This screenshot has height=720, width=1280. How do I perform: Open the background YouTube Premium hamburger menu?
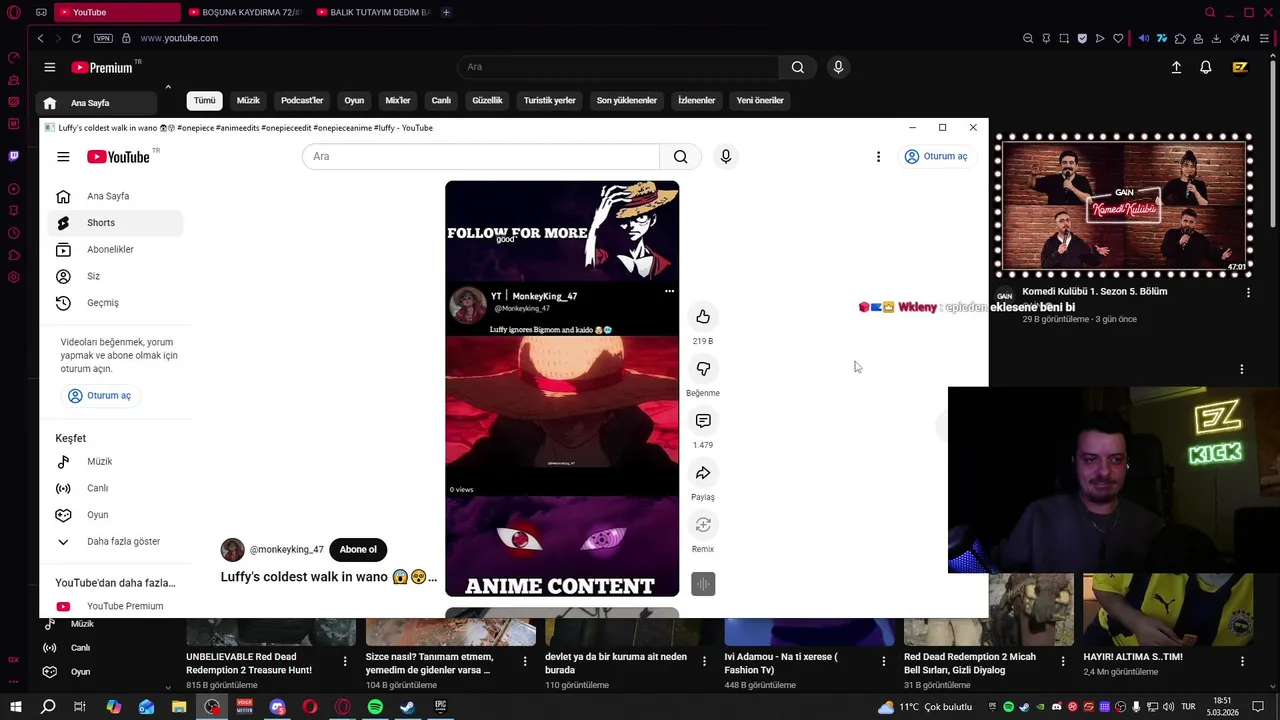click(49, 67)
